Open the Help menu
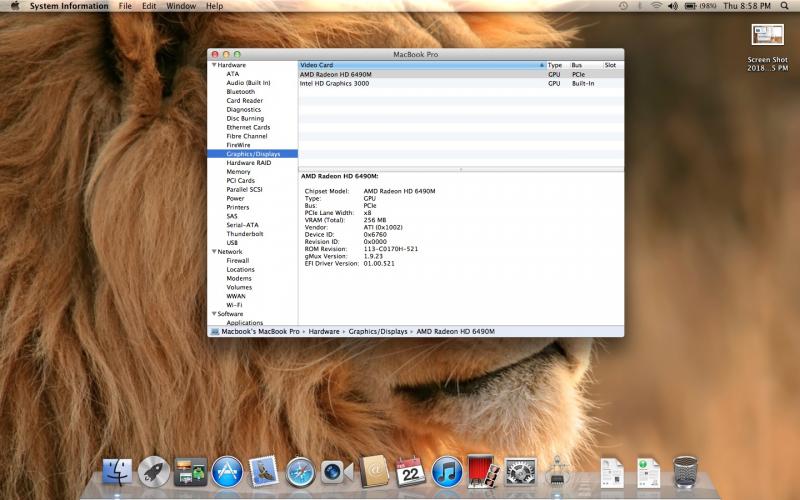 (214, 6)
